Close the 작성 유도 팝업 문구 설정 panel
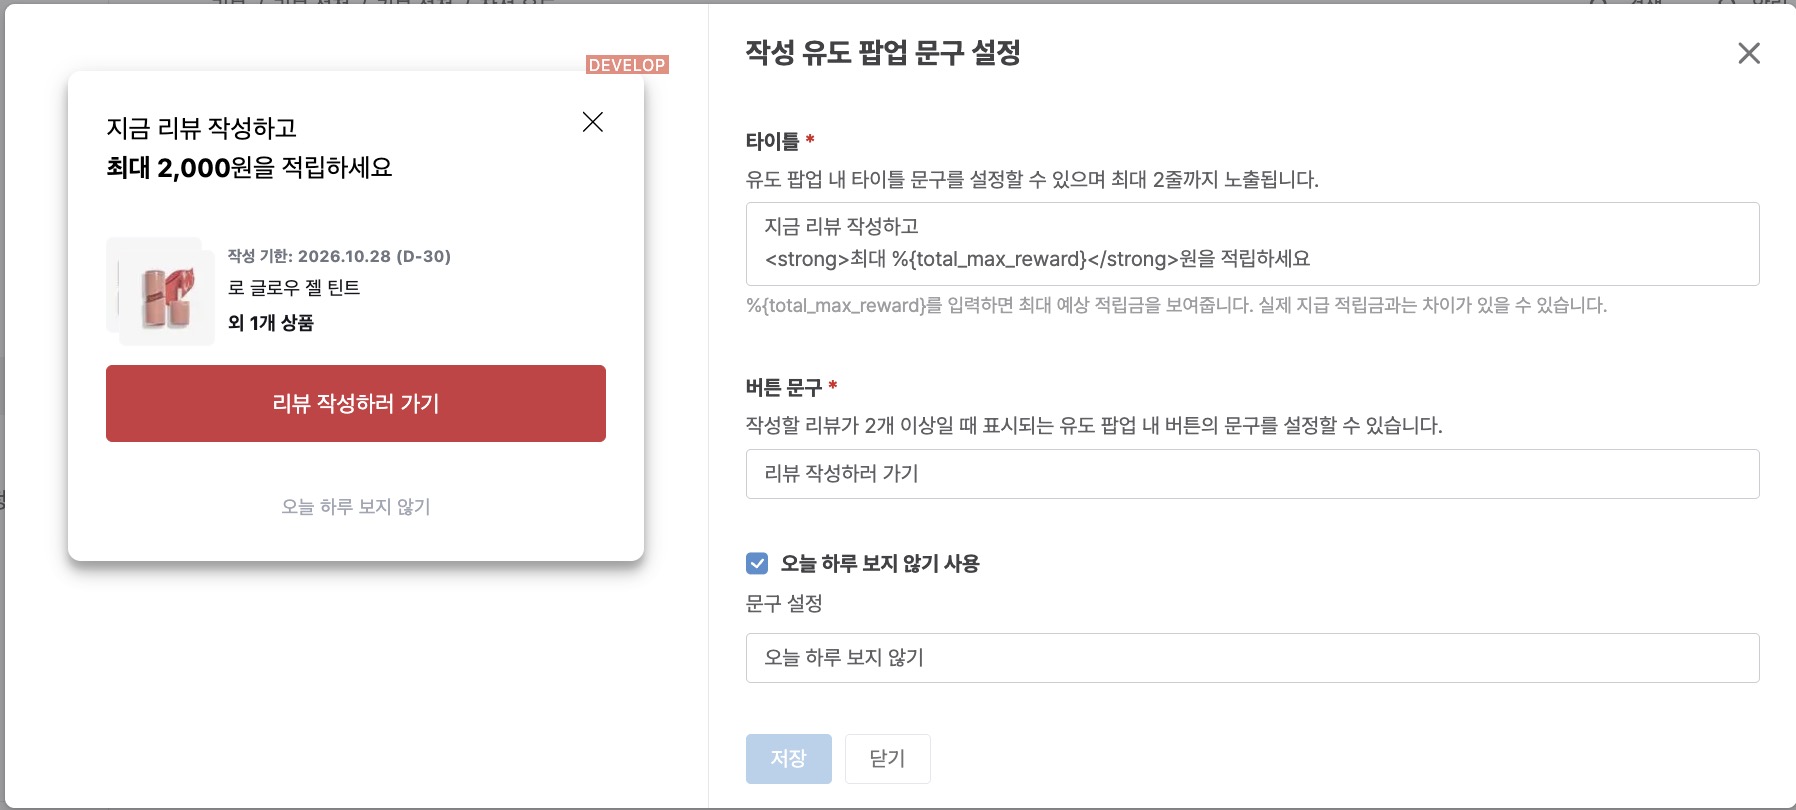 [x=1749, y=53]
